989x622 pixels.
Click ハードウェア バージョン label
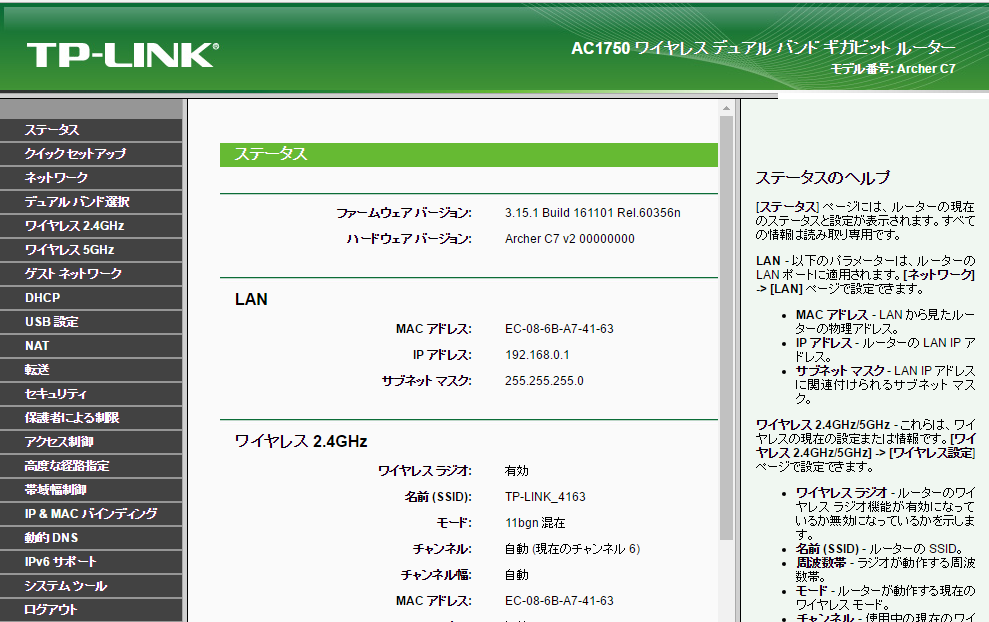coord(409,239)
